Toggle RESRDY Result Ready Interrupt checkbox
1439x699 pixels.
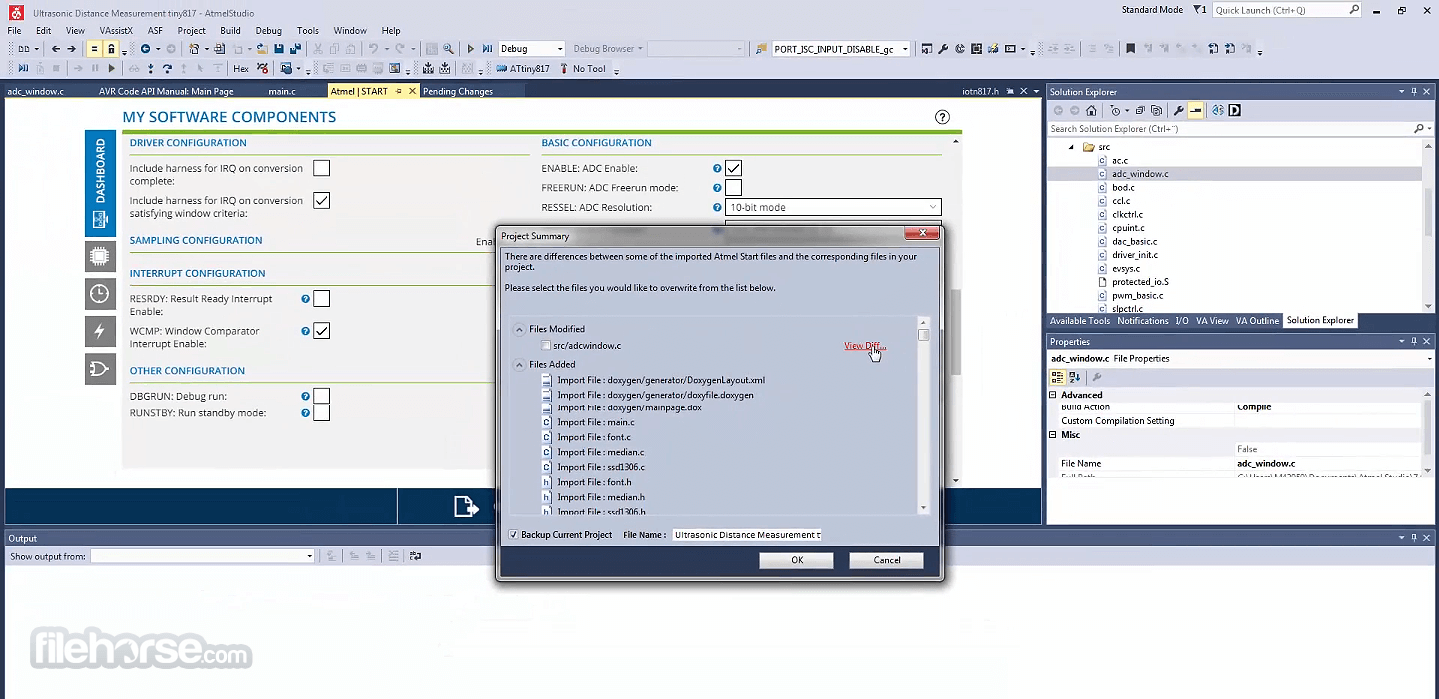pyautogui.click(x=321, y=298)
